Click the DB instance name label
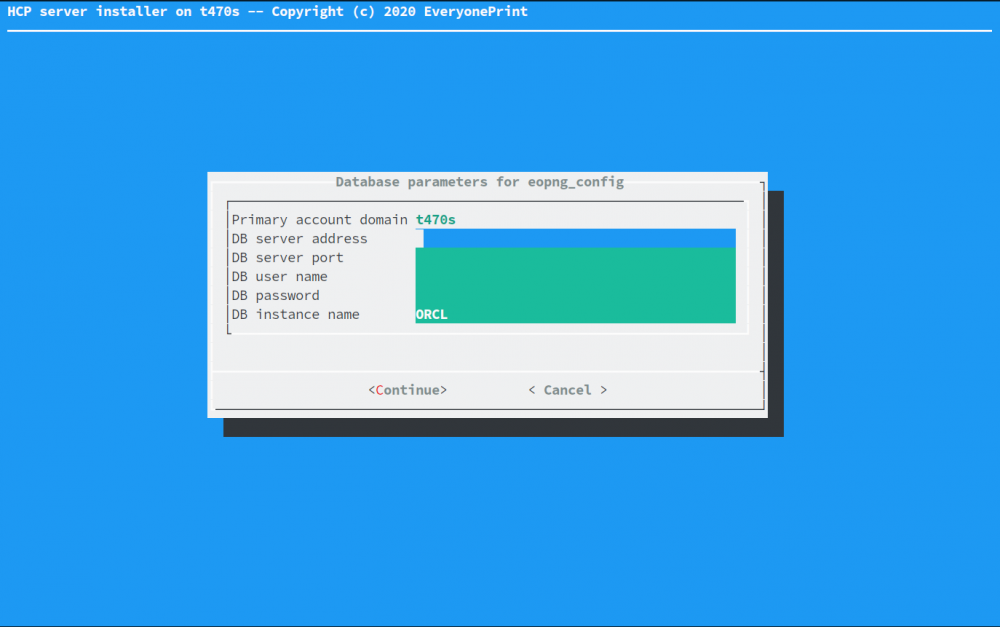The height and width of the screenshot is (627, 1000). click(295, 313)
